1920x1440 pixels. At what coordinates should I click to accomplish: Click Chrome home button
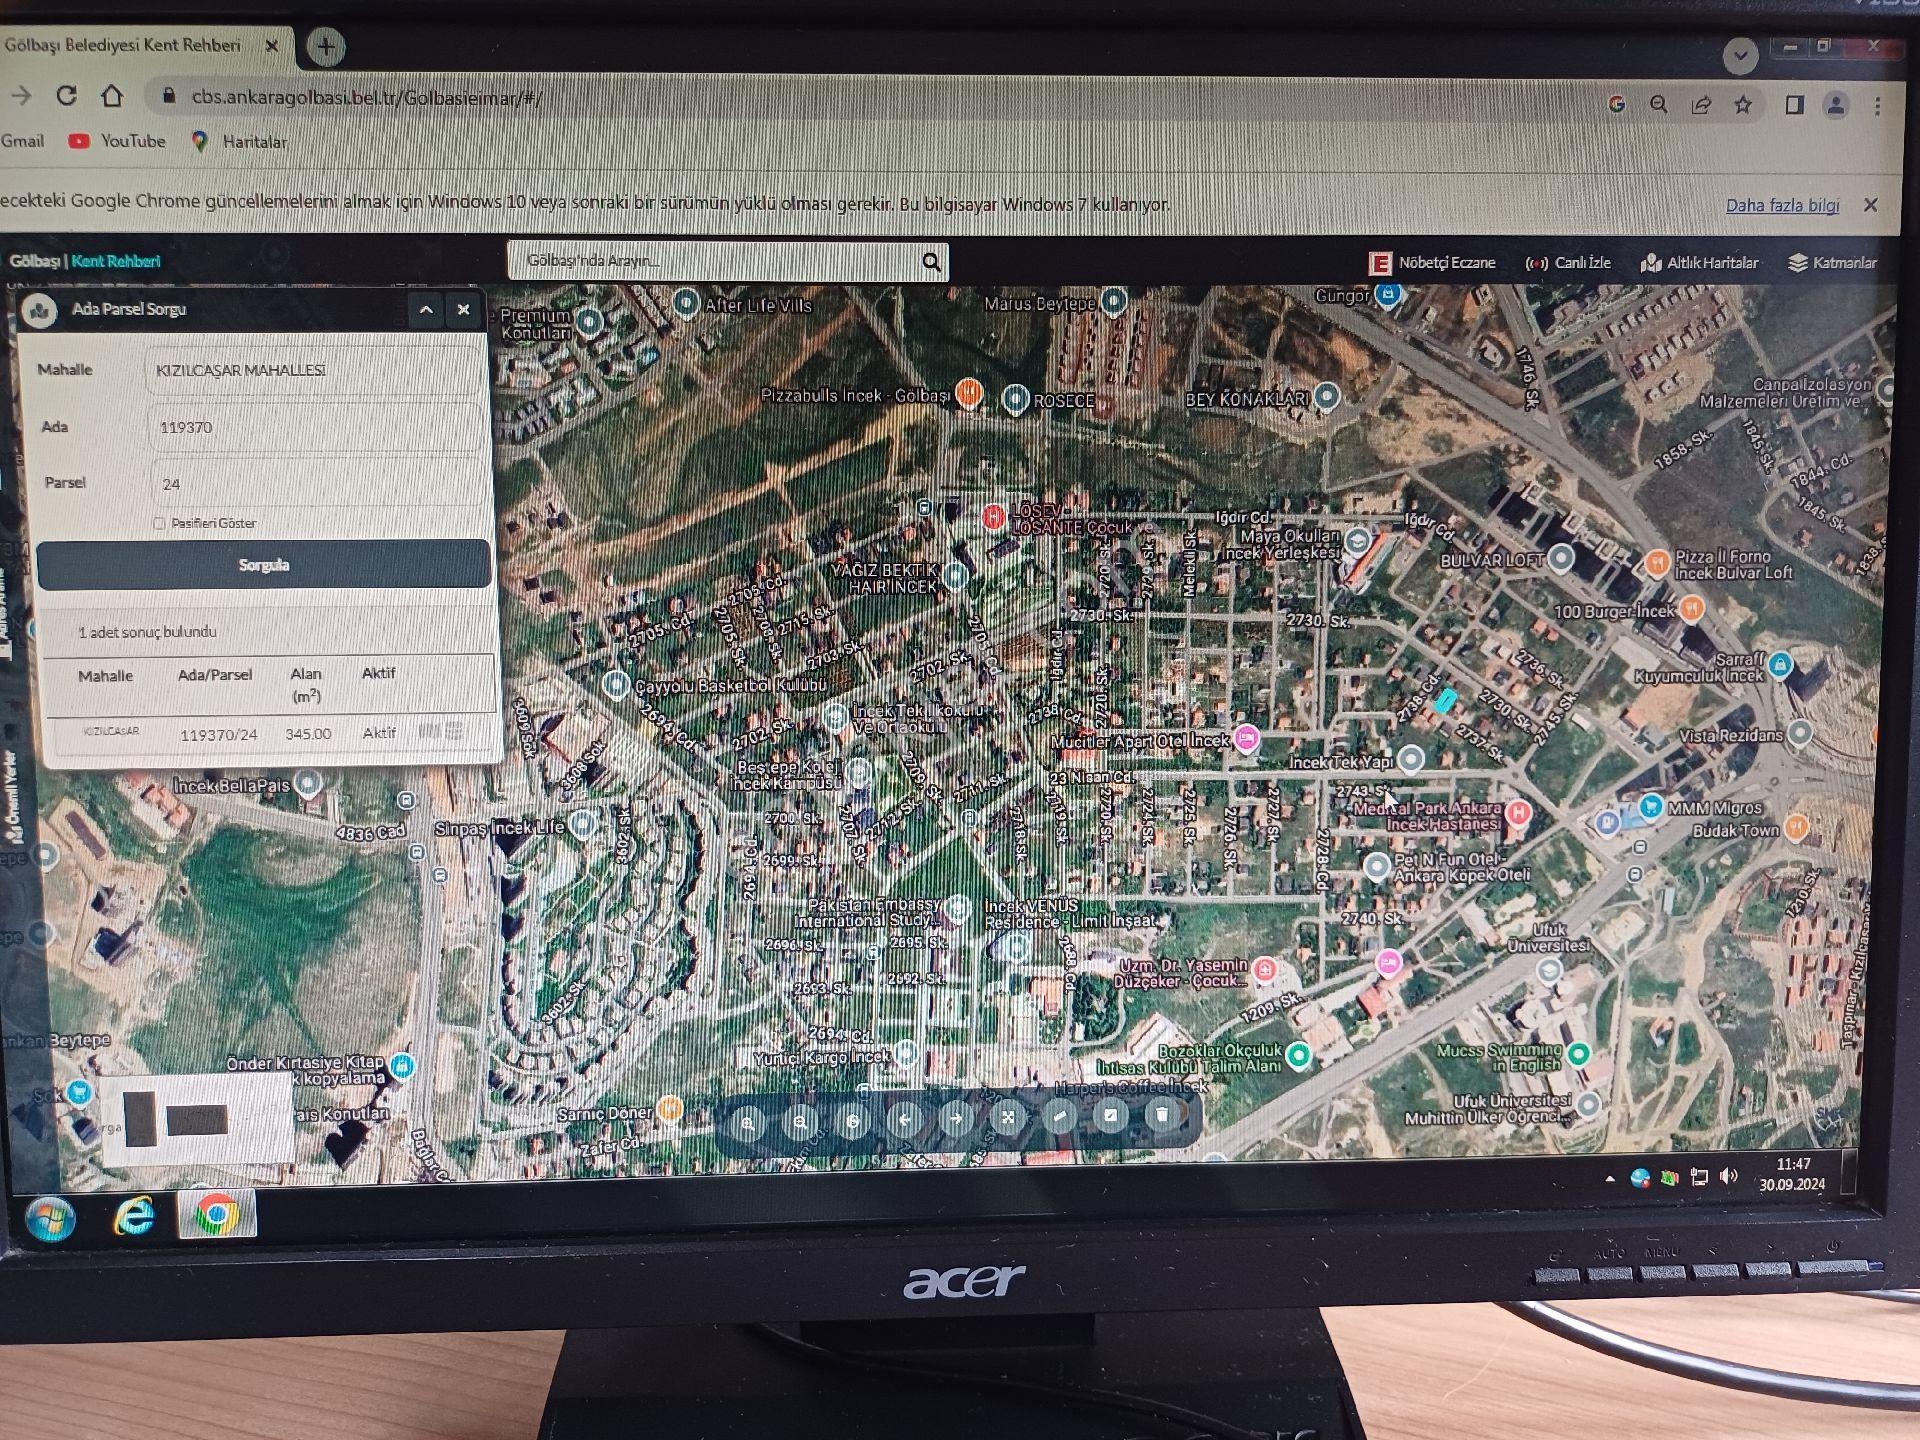tap(112, 96)
